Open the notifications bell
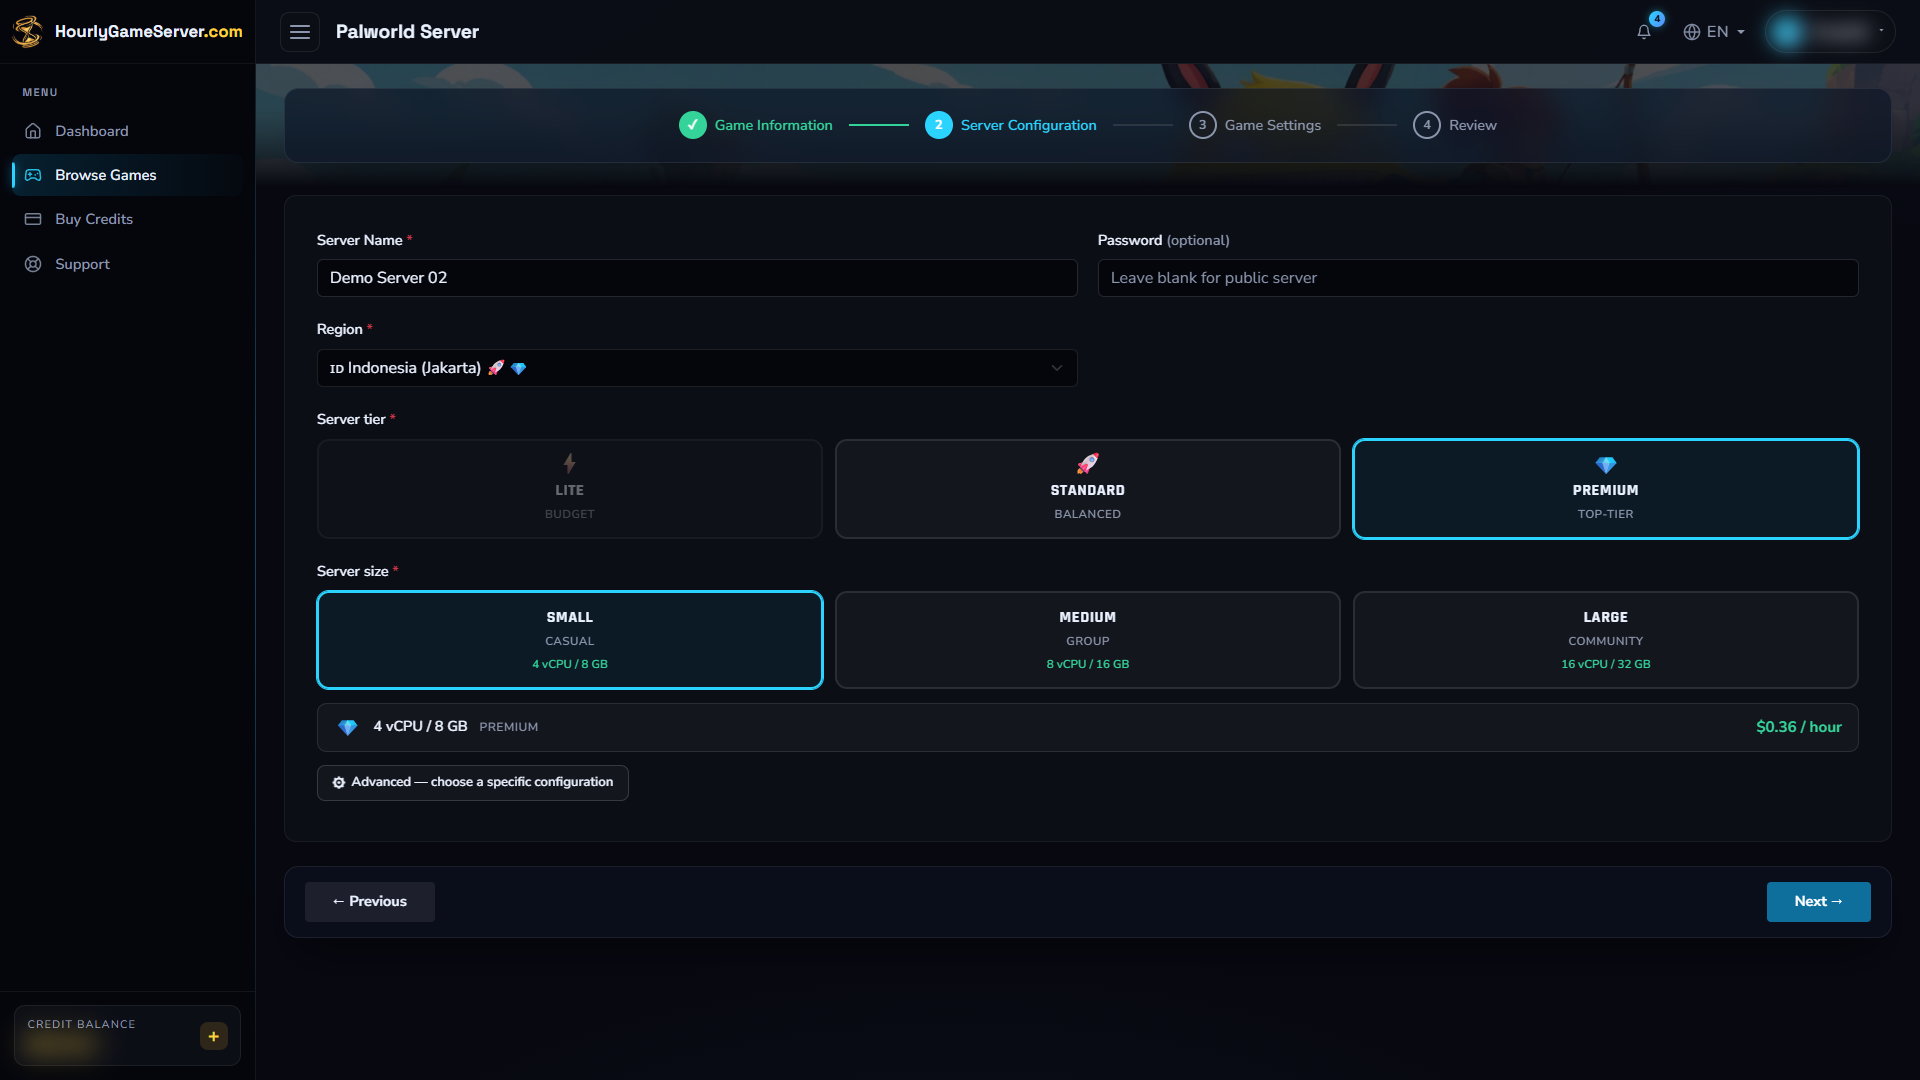Screen dimensions: 1920x1080 click(x=1643, y=32)
